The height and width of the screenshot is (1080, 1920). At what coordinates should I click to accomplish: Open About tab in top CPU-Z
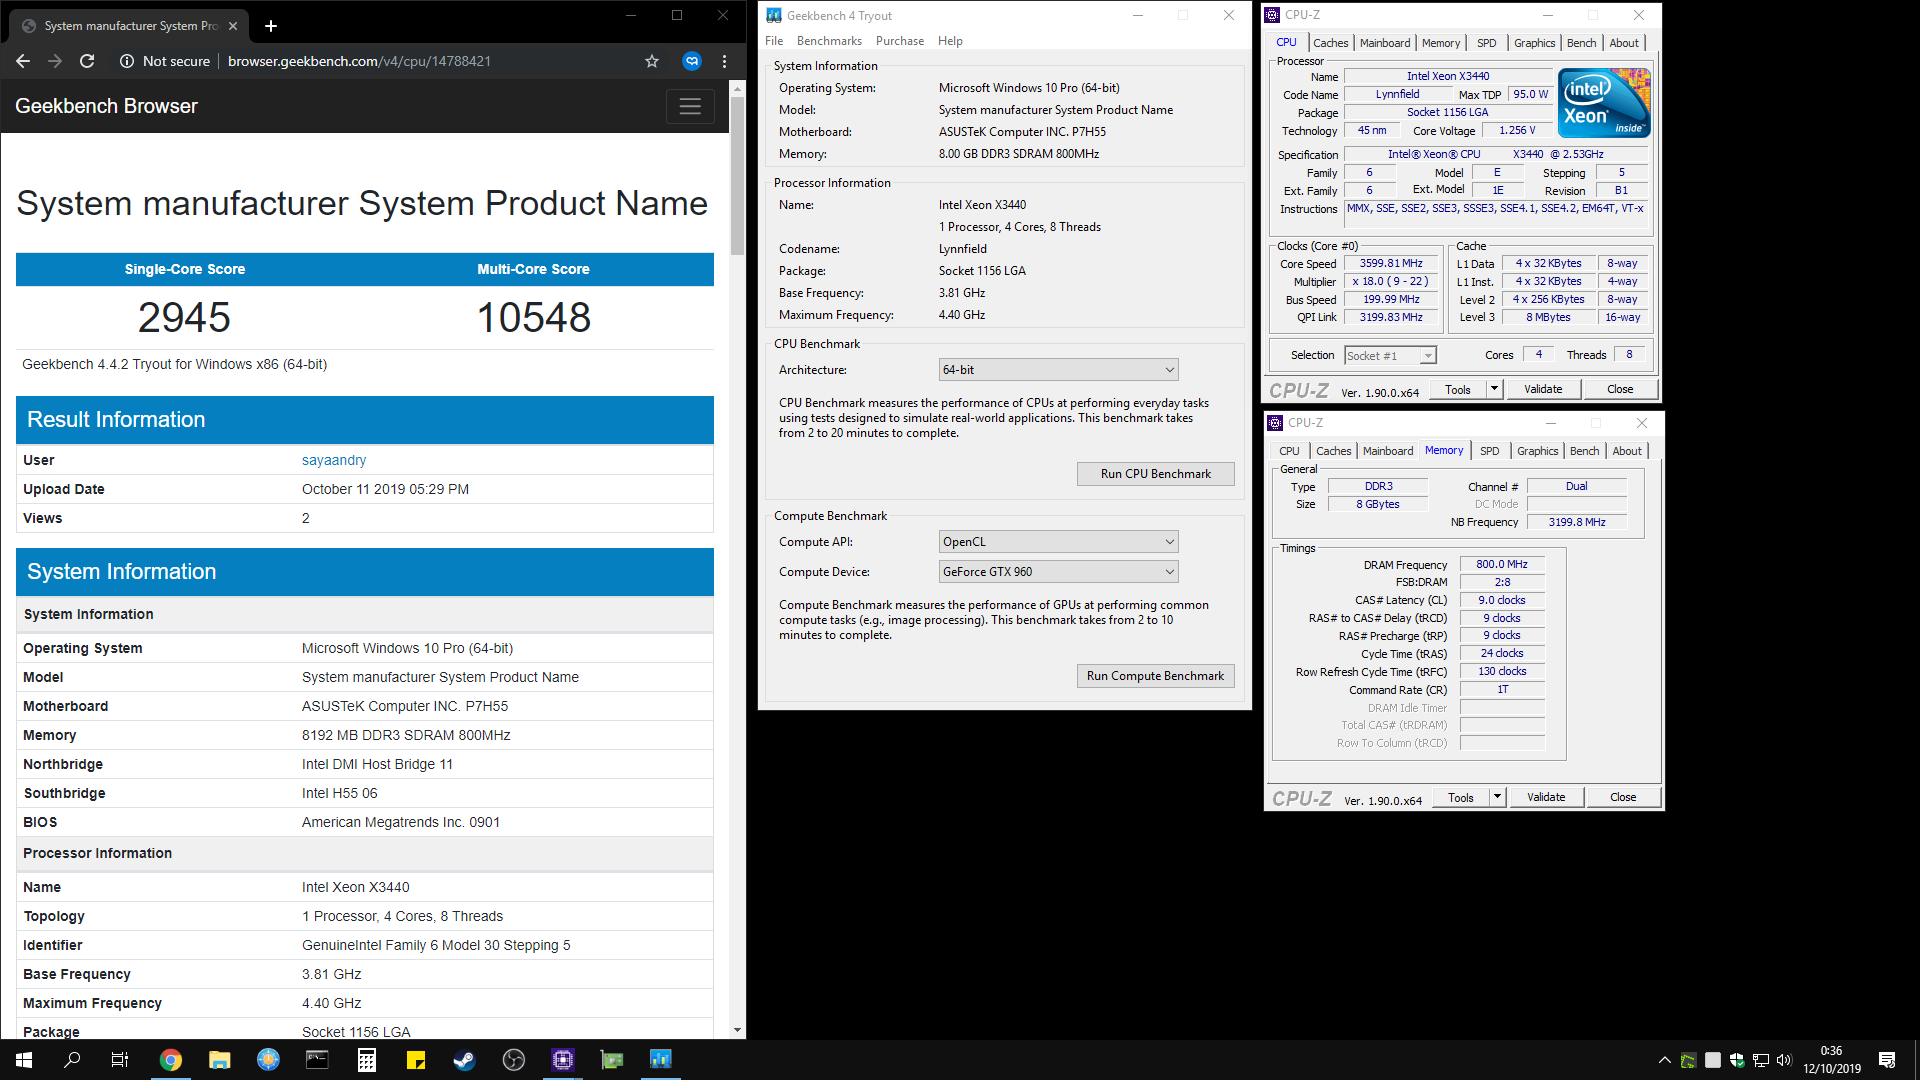click(1624, 43)
